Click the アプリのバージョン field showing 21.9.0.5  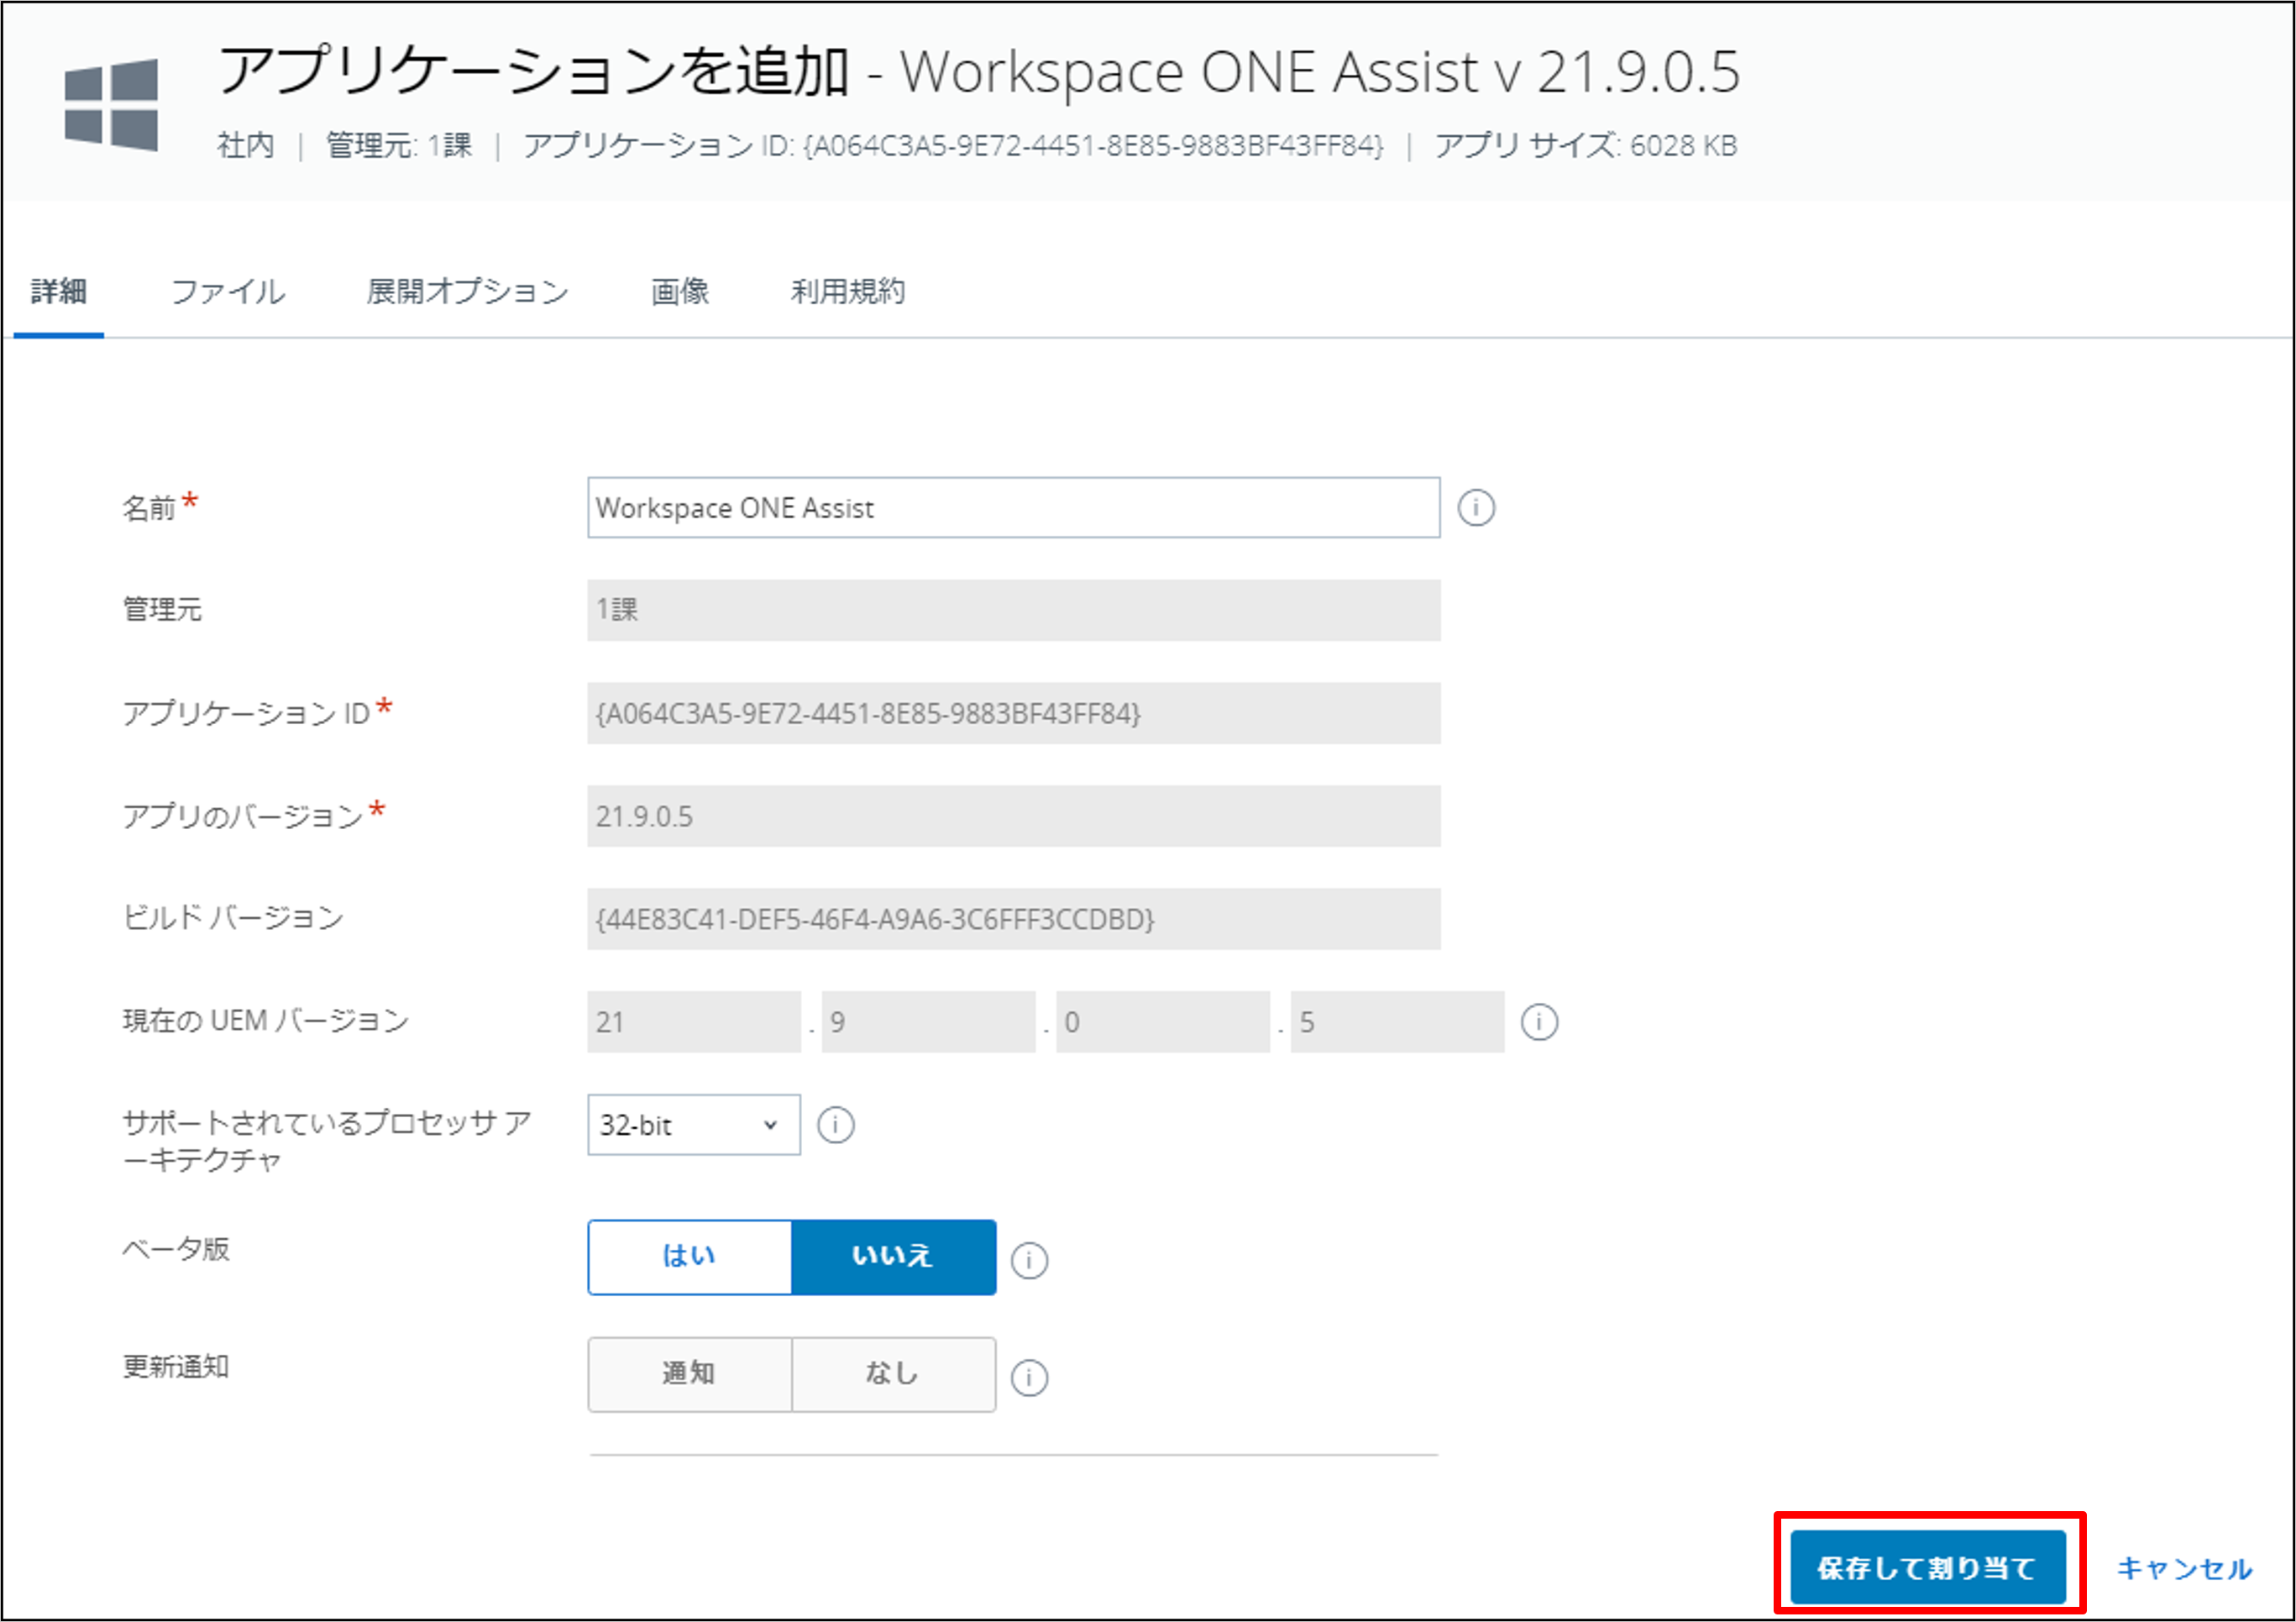pos(1013,816)
